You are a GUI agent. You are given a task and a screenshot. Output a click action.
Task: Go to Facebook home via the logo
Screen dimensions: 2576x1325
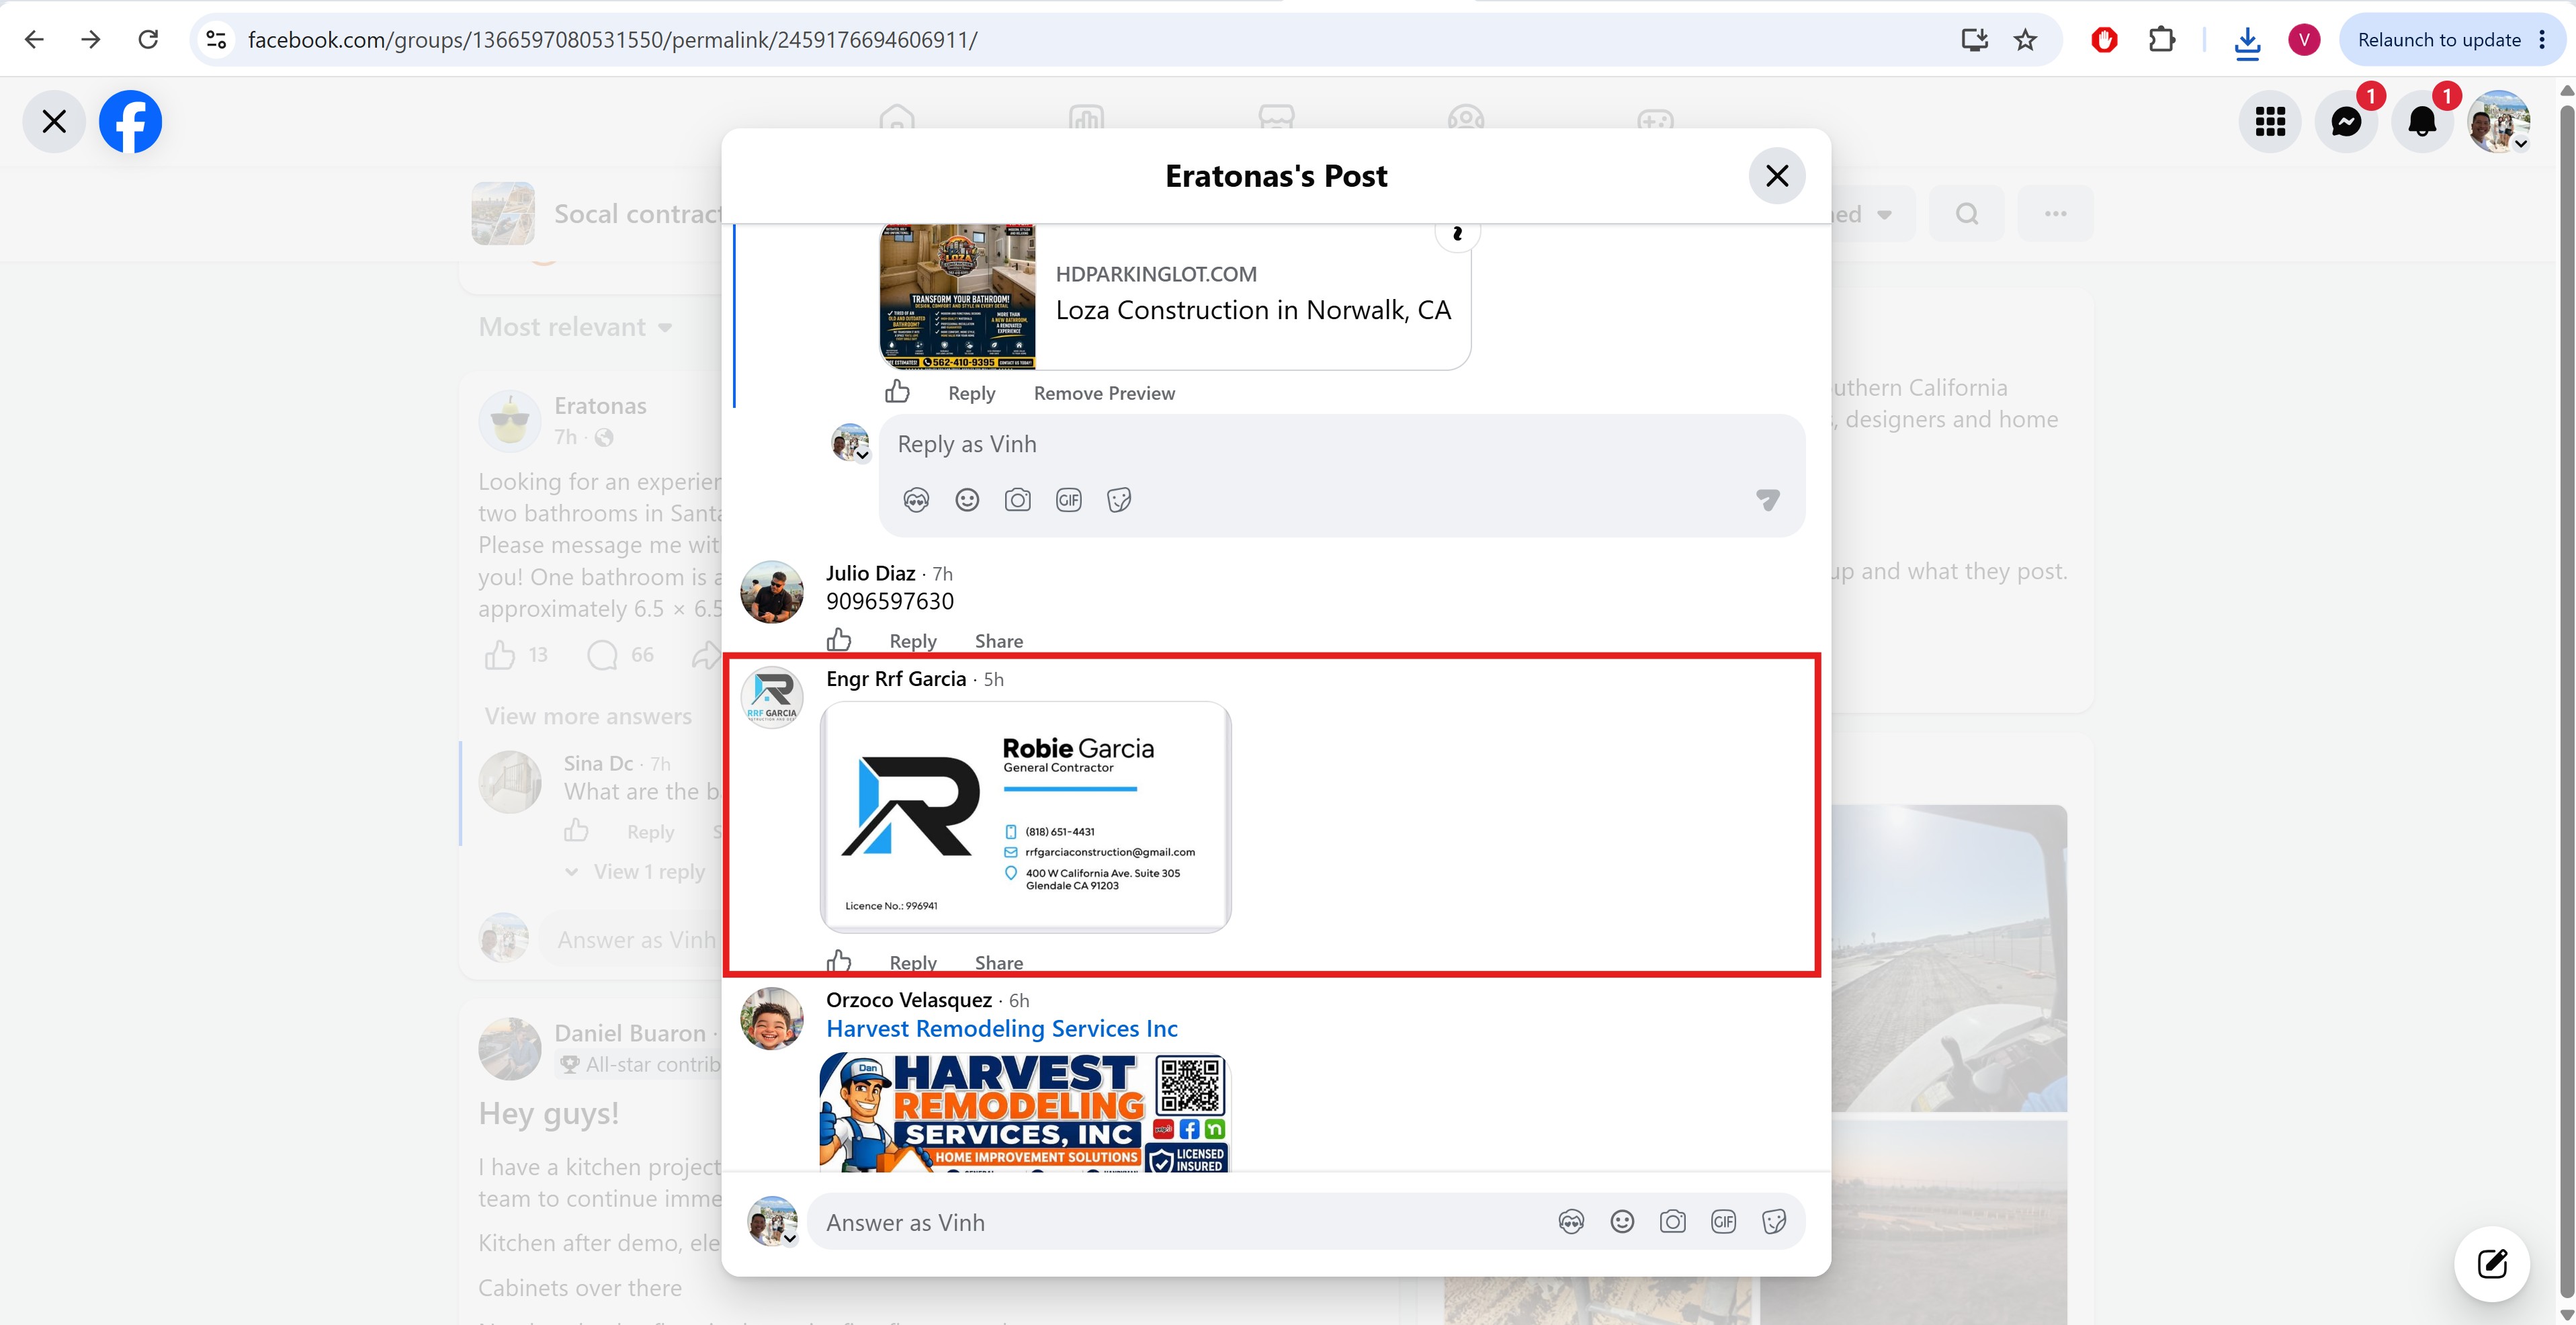130,122
